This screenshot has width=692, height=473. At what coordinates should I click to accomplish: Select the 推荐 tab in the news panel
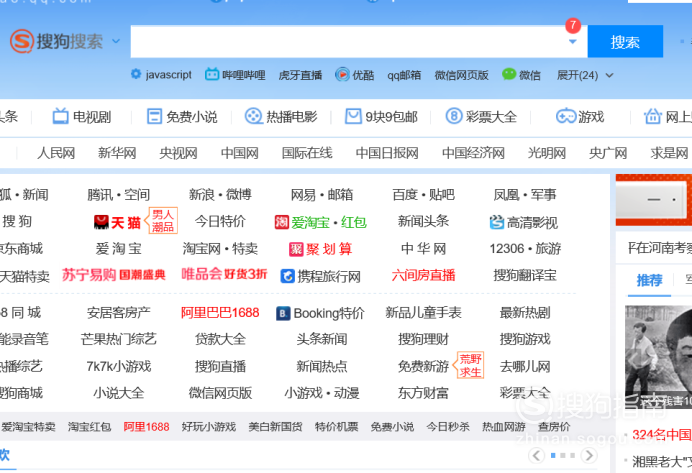[649, 280]
